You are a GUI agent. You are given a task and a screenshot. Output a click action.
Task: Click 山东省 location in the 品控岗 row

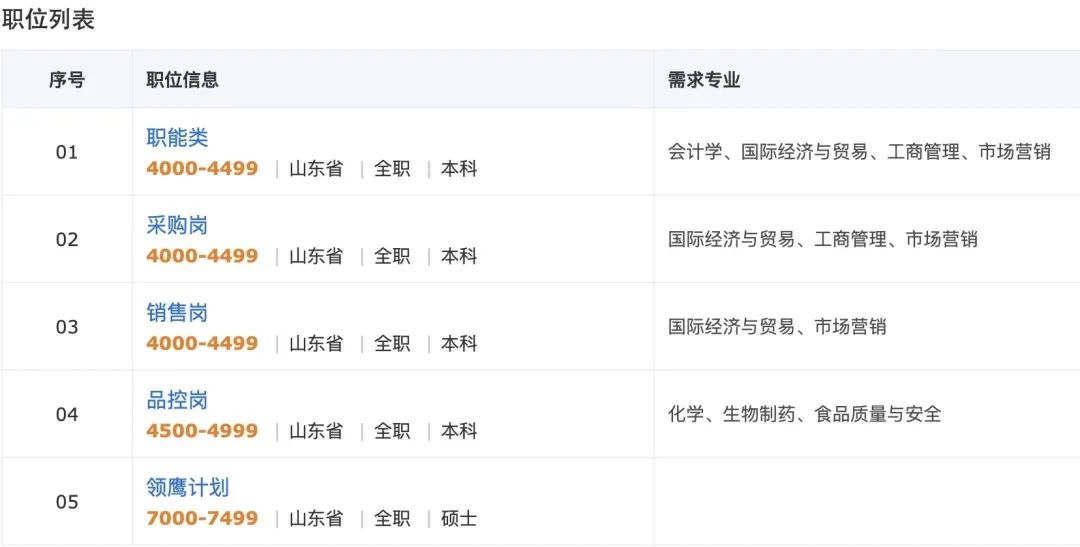[x=316, y=431]
